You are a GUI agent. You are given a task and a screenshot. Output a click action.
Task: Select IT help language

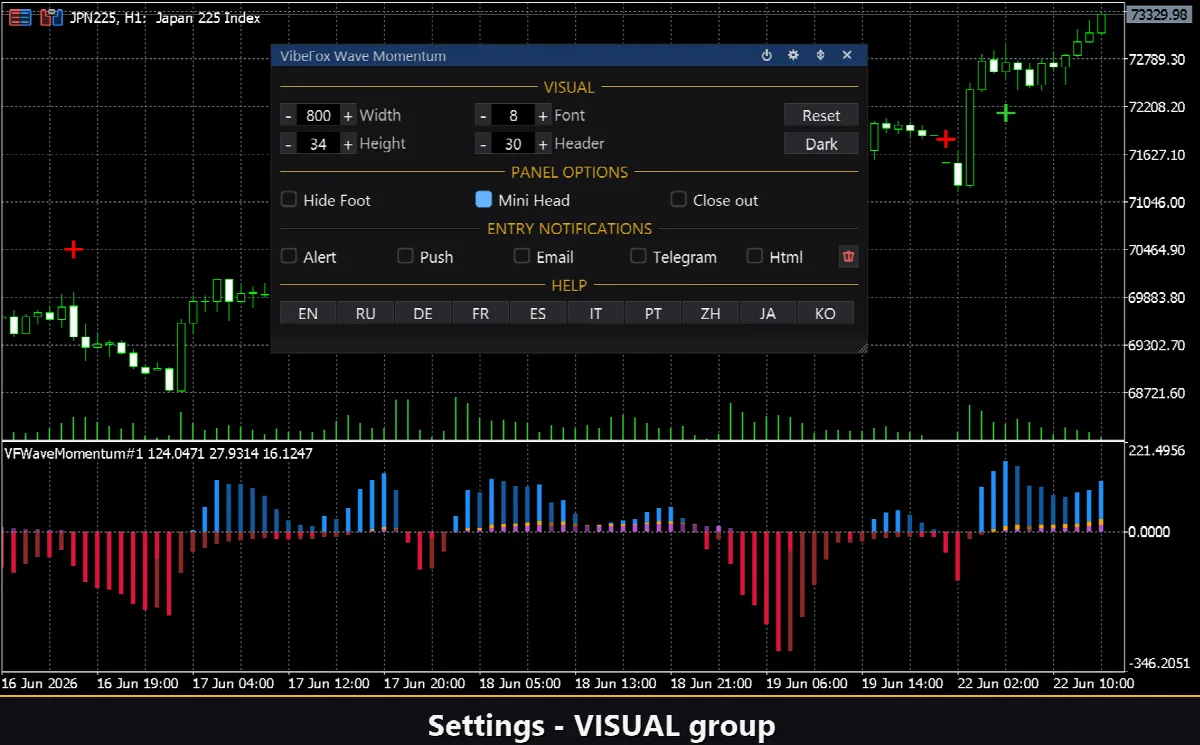(x=595, y=313)
